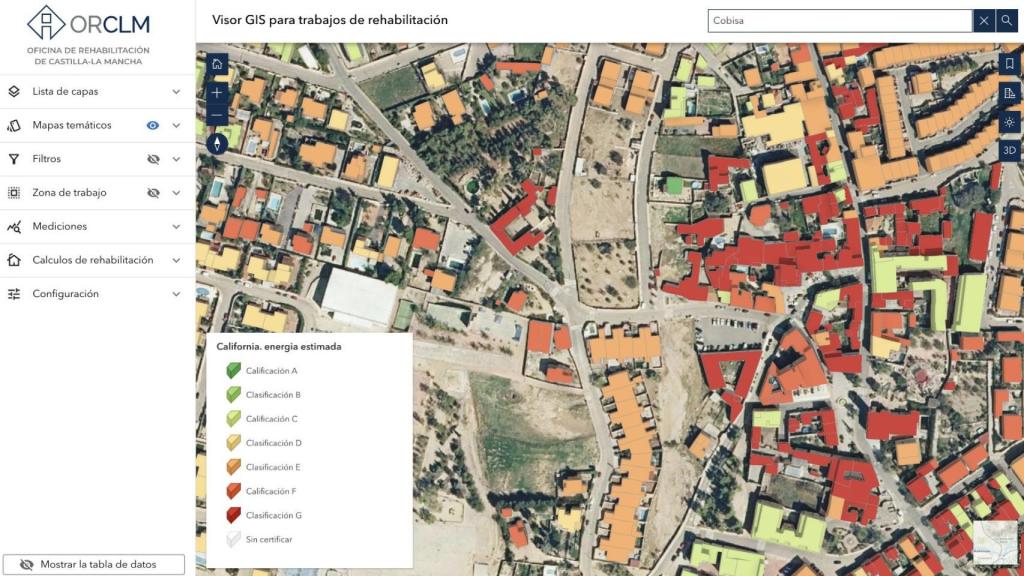Open the Calculos de rehabilitación menu

pyautogui.click(x=92, y=260)
